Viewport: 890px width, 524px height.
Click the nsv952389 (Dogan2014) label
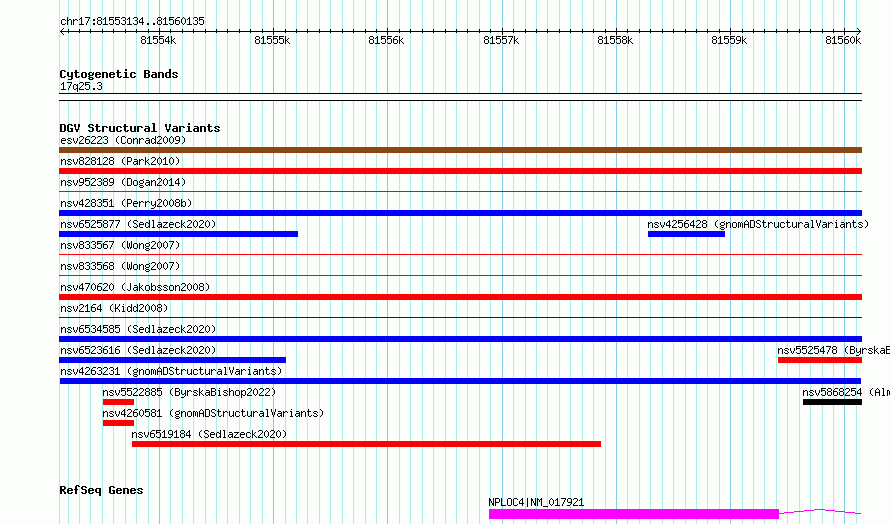point(123,182)
